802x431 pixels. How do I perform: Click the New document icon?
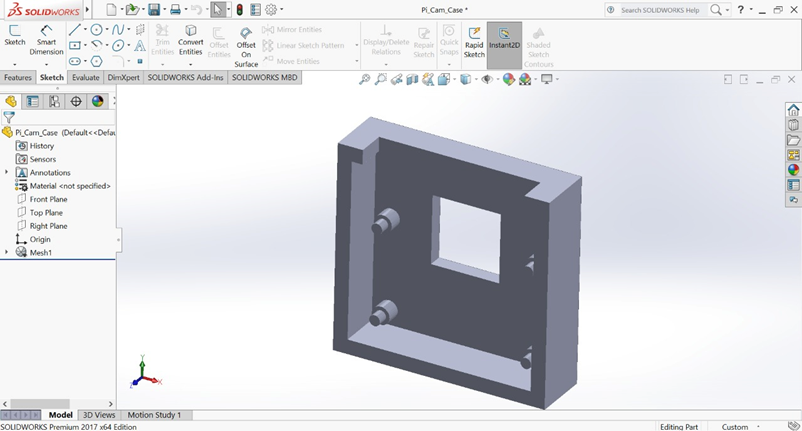(111, 9)
